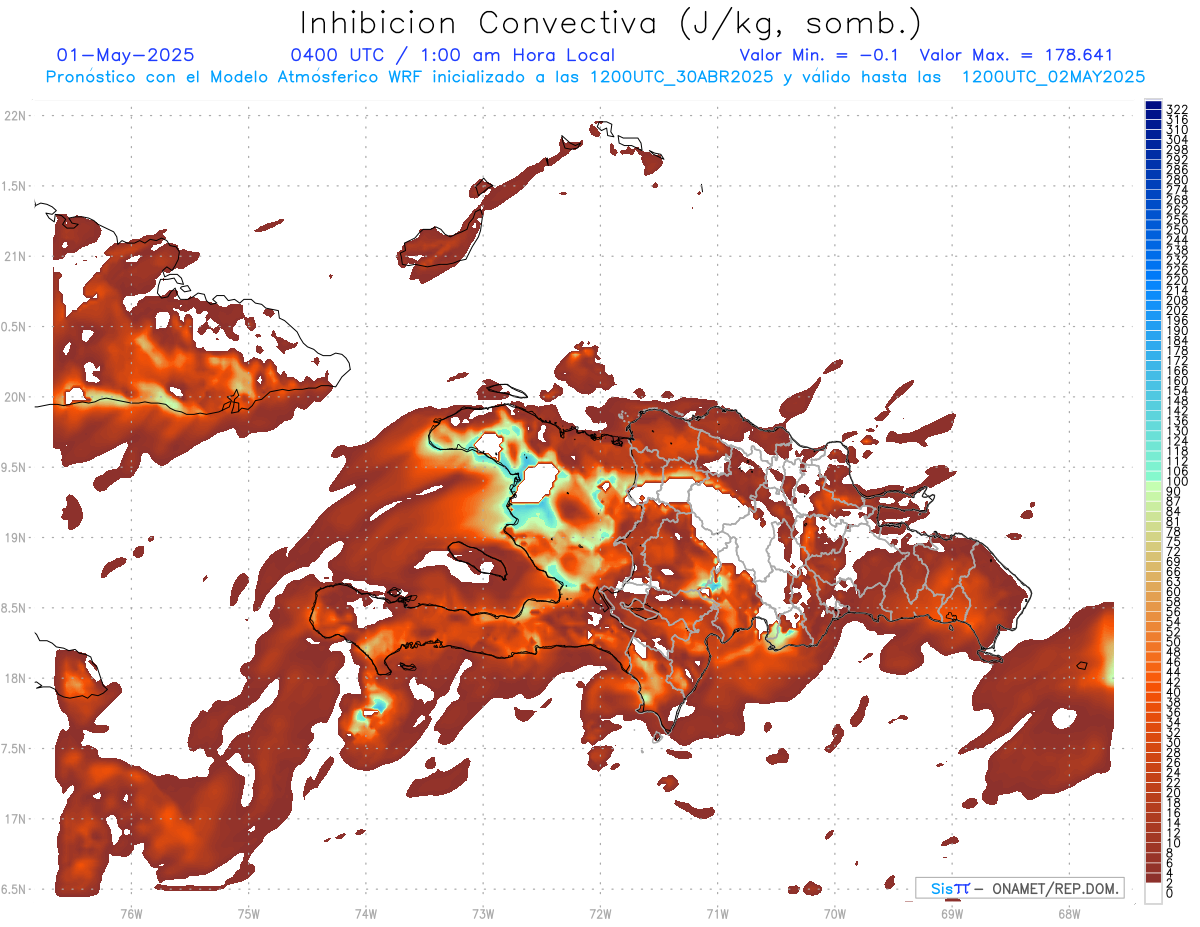Click the '22N' latitude label
1200x927 pixels.
16,116
